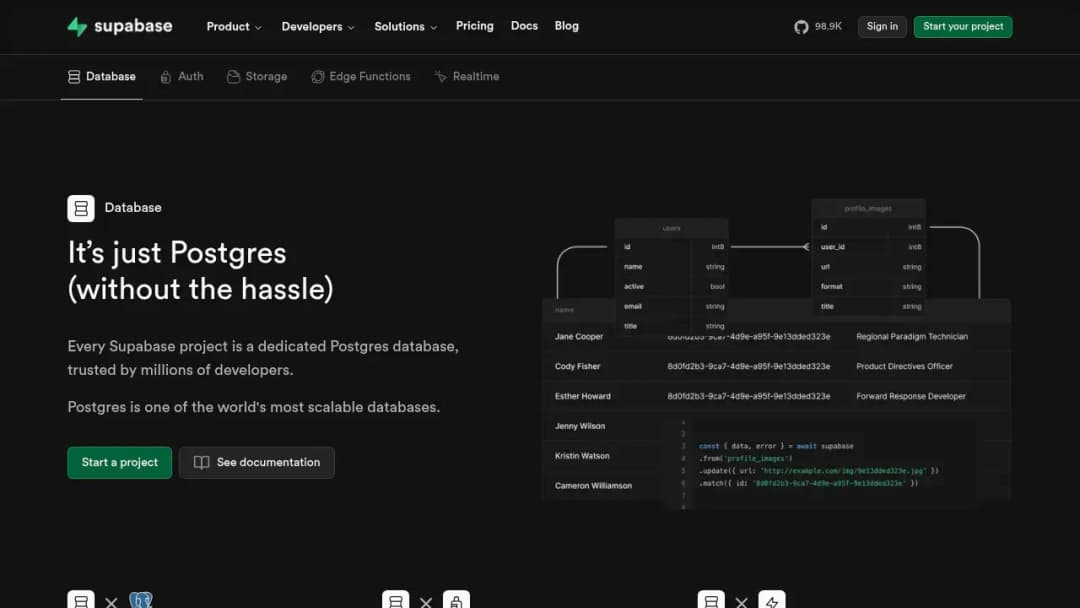Click the lightning icon in the right feature pair

[x=771, y=600]
